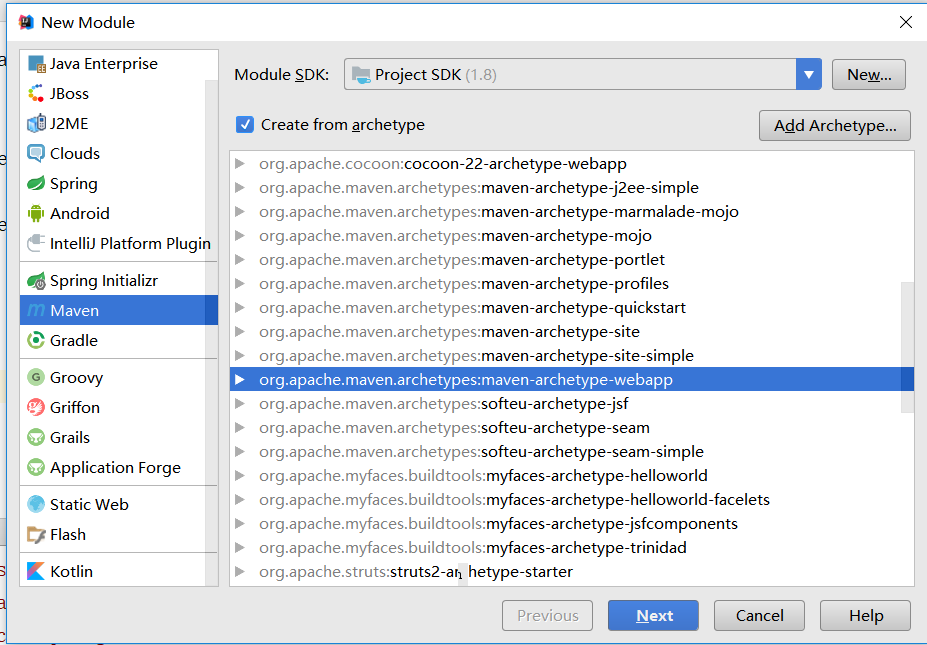
Task: Toggle Create from archetype checkbox
Action: pyautogui.click(x=245, y=125)
